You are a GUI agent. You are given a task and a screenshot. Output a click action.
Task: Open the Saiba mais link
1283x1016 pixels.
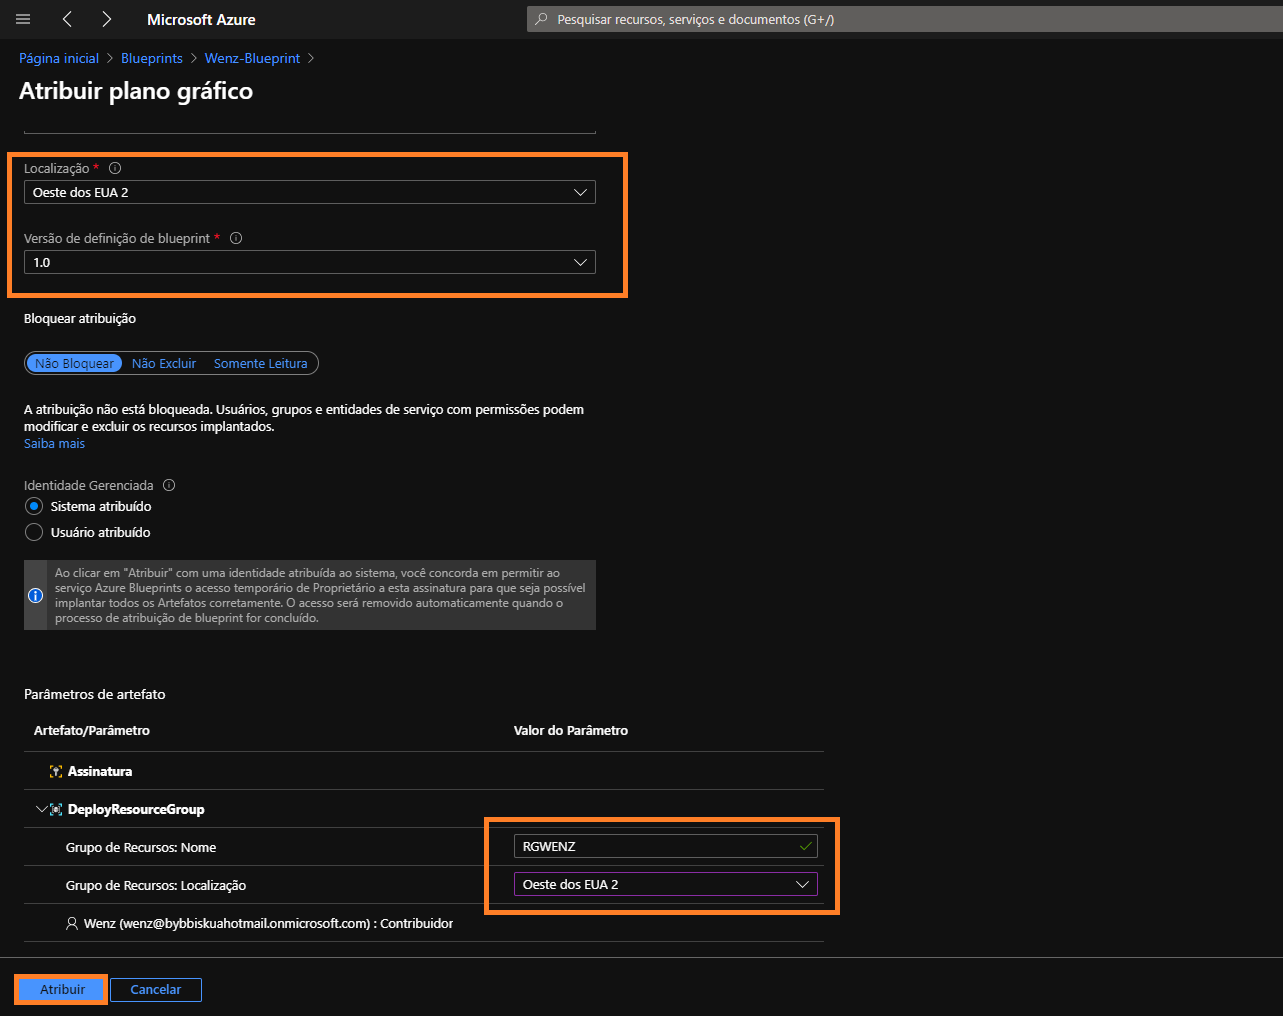54,443
